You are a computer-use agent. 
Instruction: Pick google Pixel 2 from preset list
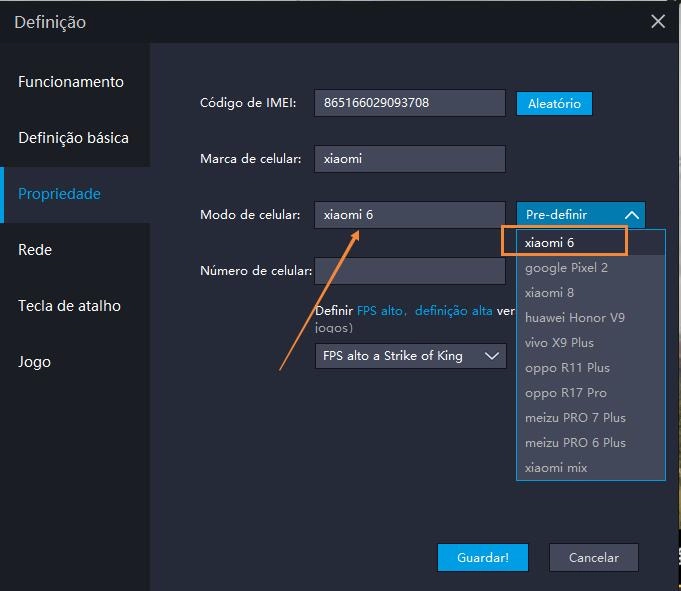point(566,268)
